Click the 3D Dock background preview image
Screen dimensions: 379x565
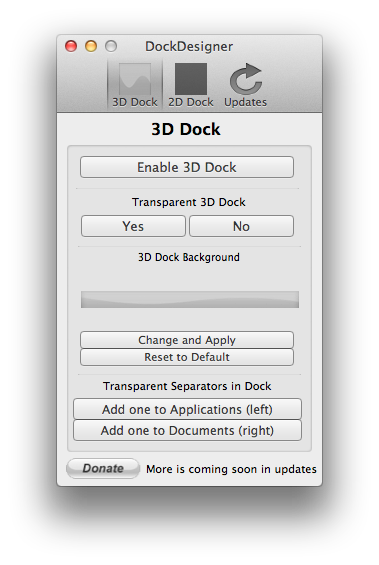190,299
